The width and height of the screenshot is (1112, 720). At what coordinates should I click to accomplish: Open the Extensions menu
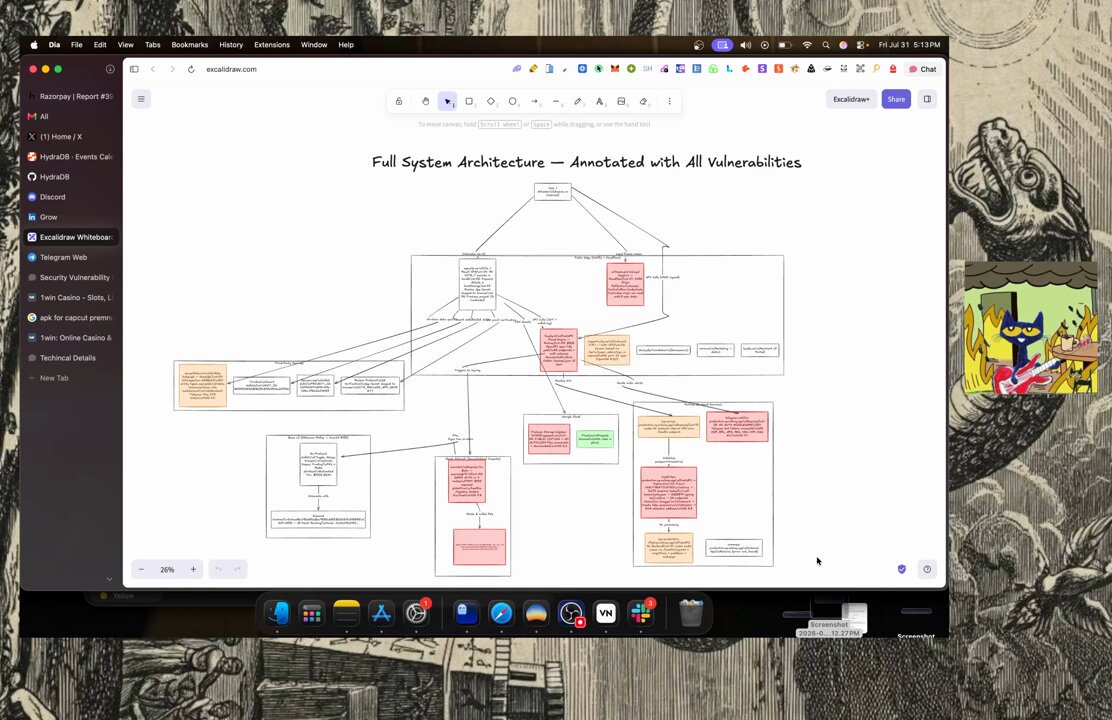pos(272,45)
